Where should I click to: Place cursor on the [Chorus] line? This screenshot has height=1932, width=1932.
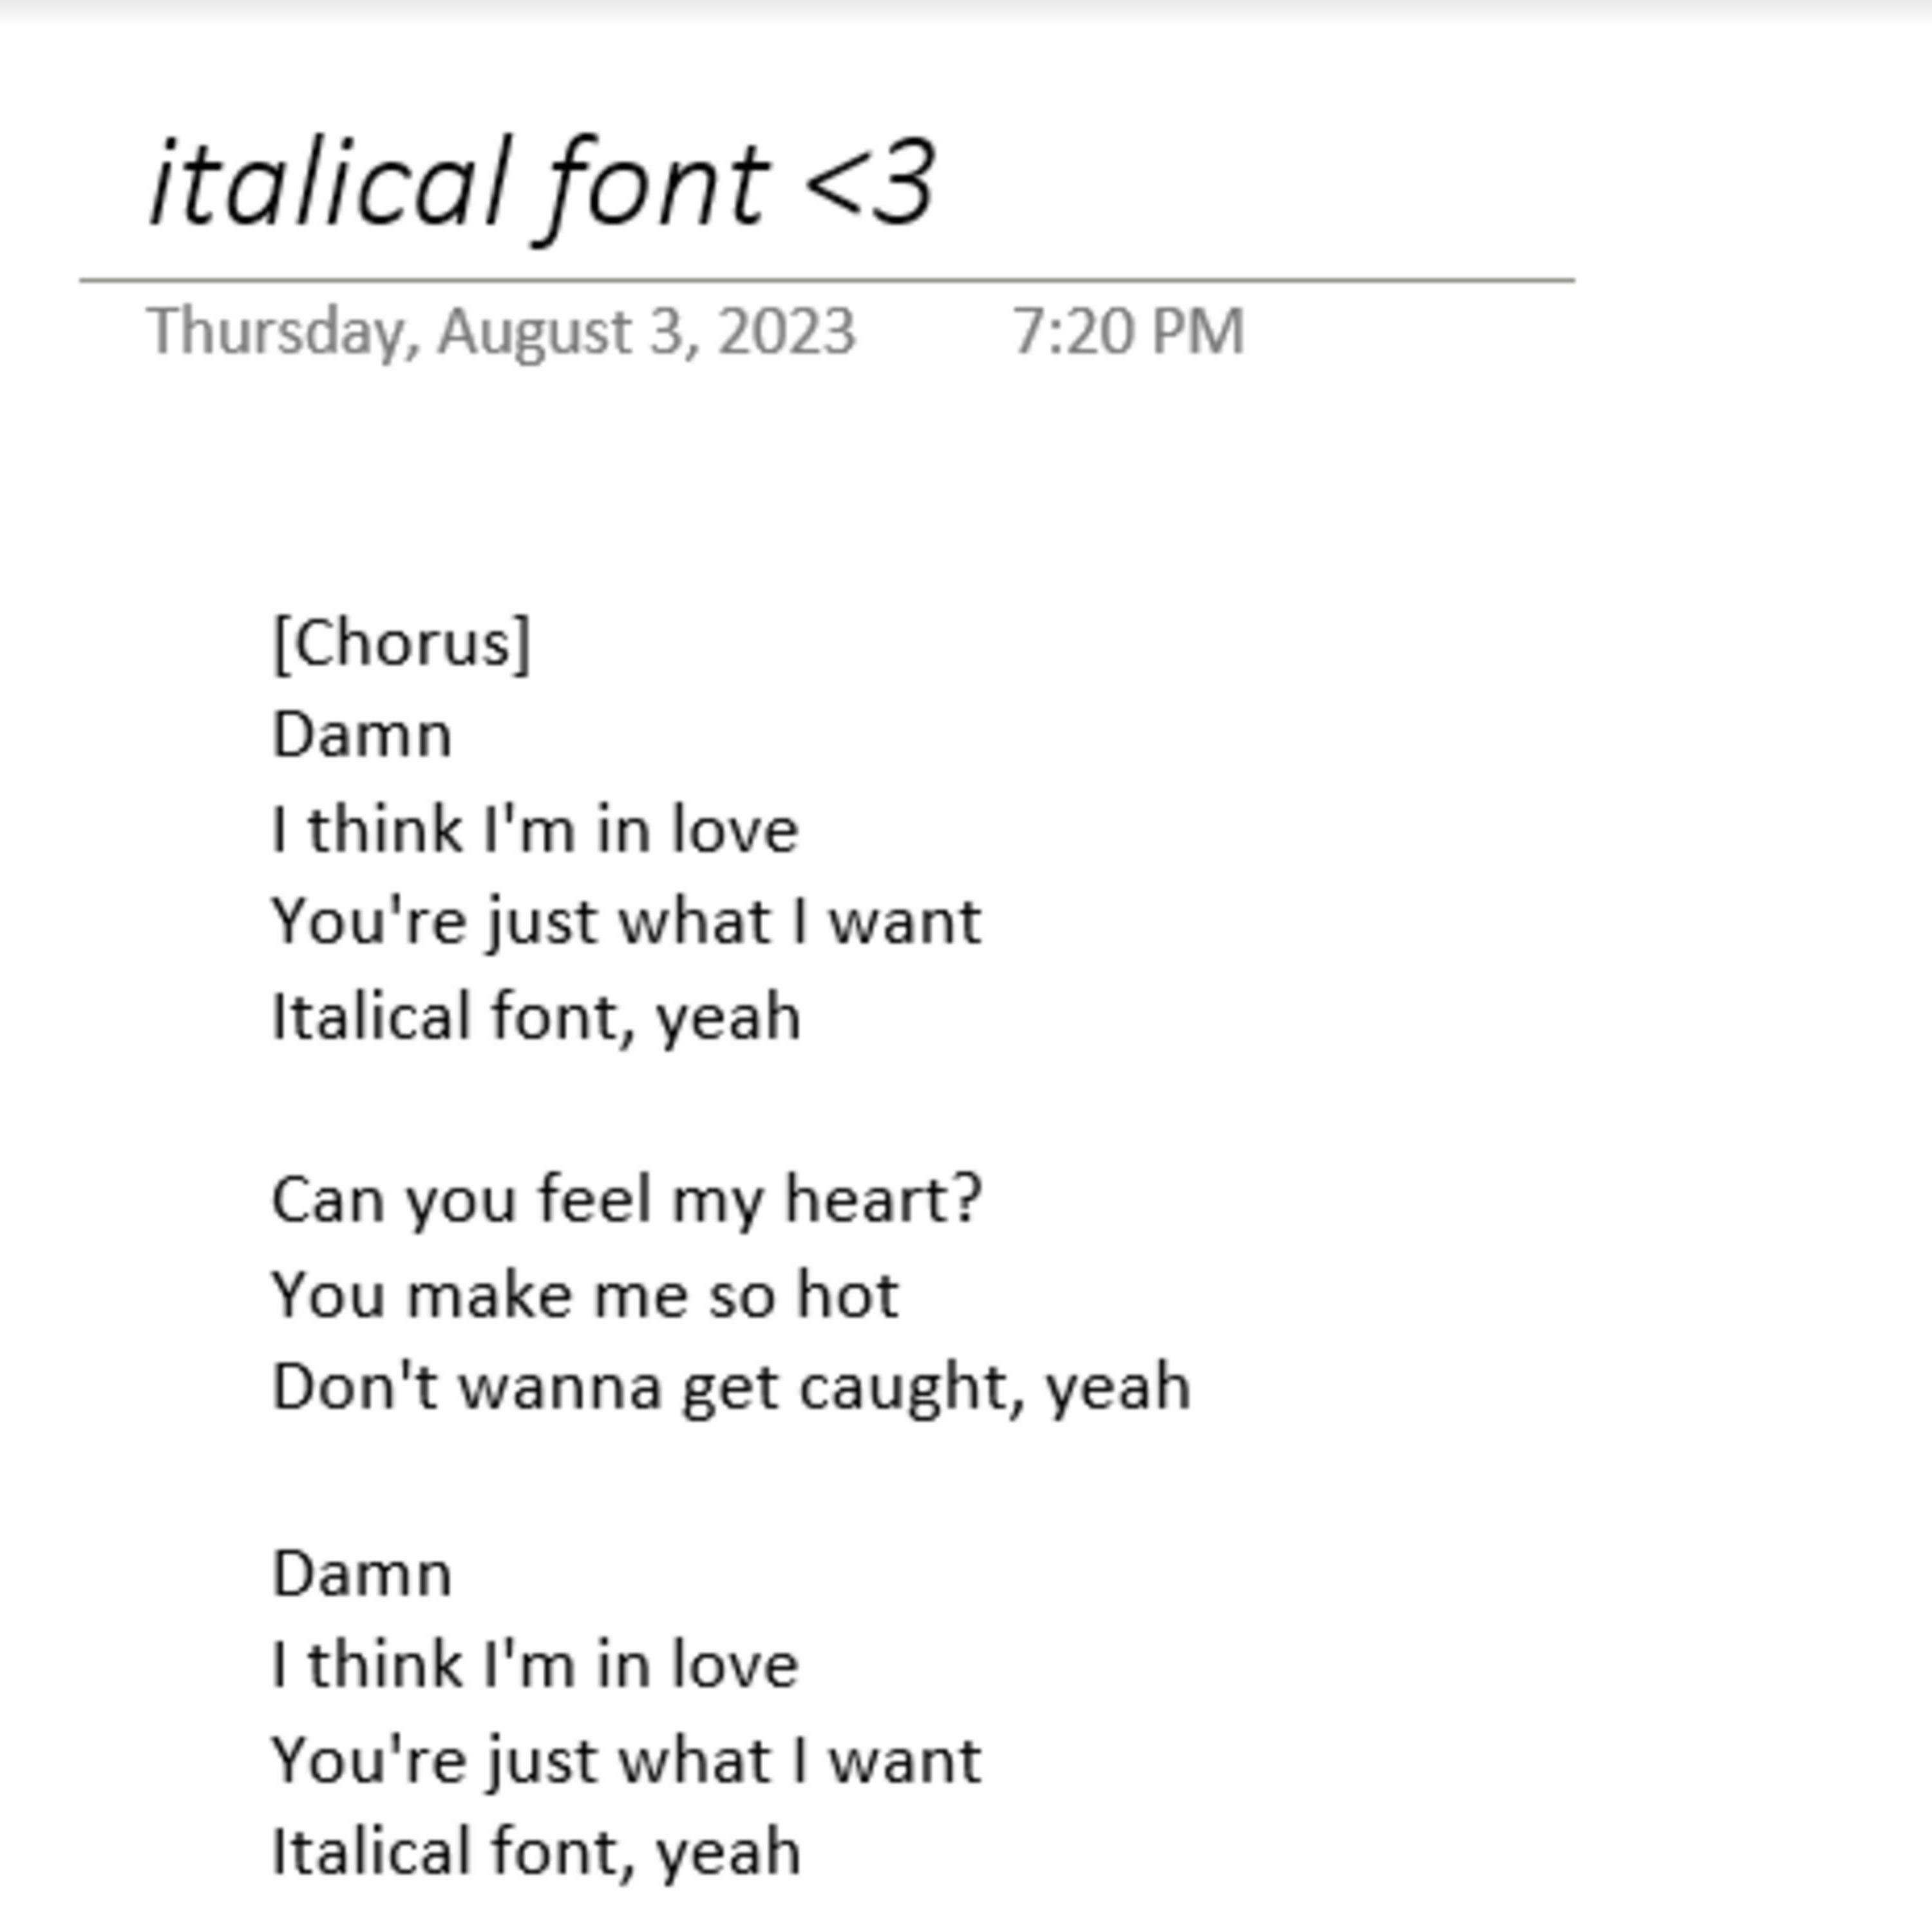pos(401,643)
